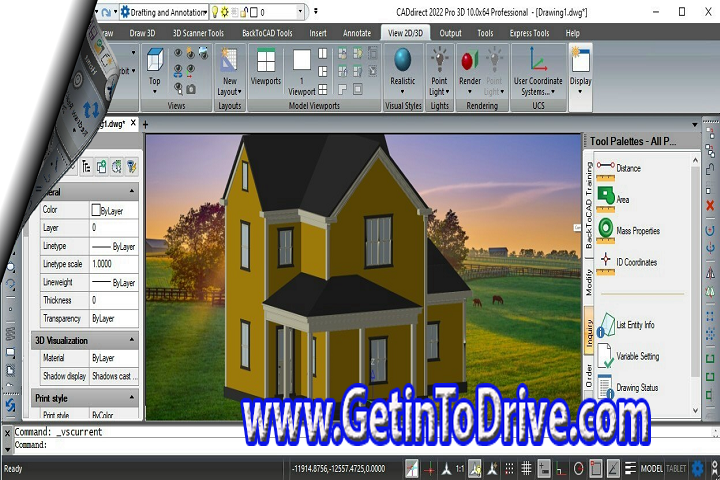Click the Transparency ByLayer value

click(x=113, y=318)
